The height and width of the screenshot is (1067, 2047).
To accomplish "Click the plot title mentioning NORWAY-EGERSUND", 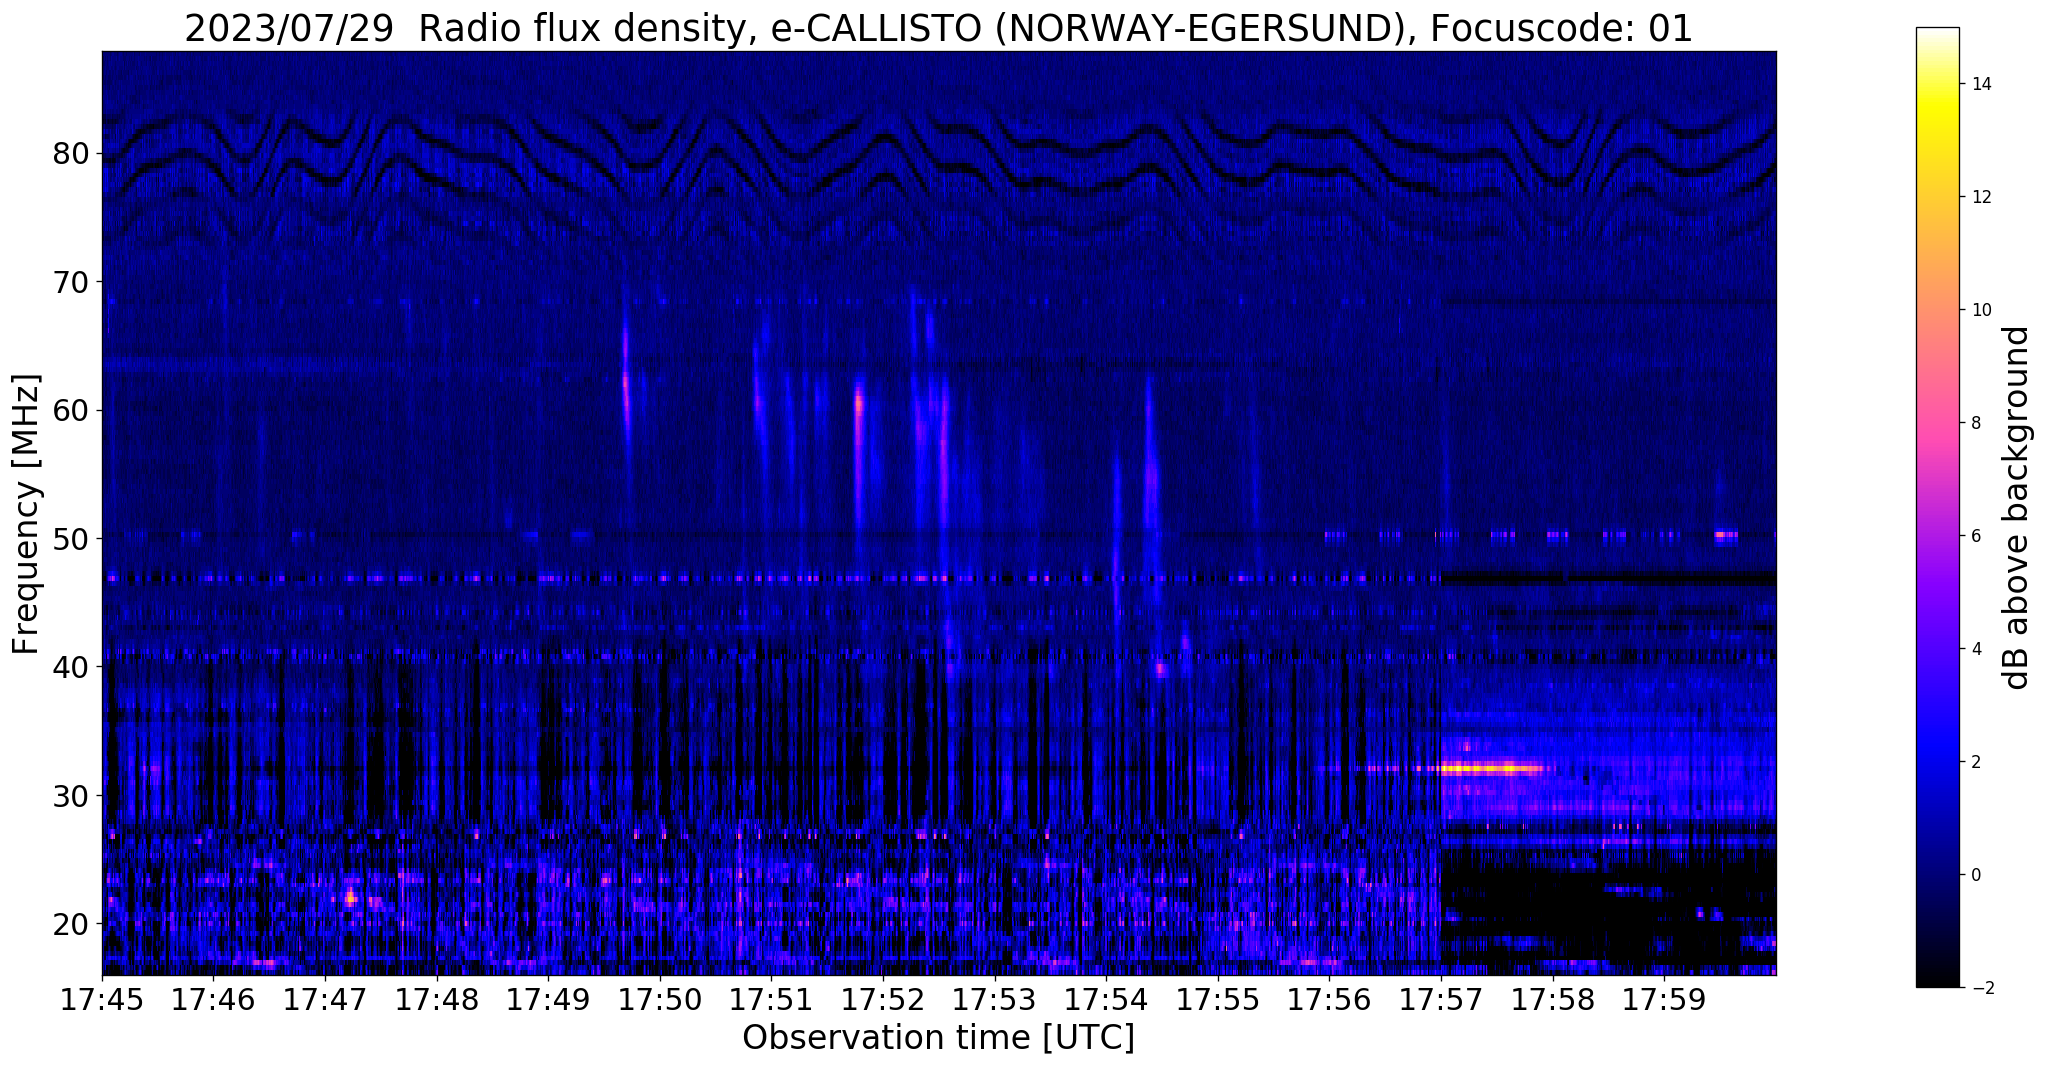I will point(938,27).
